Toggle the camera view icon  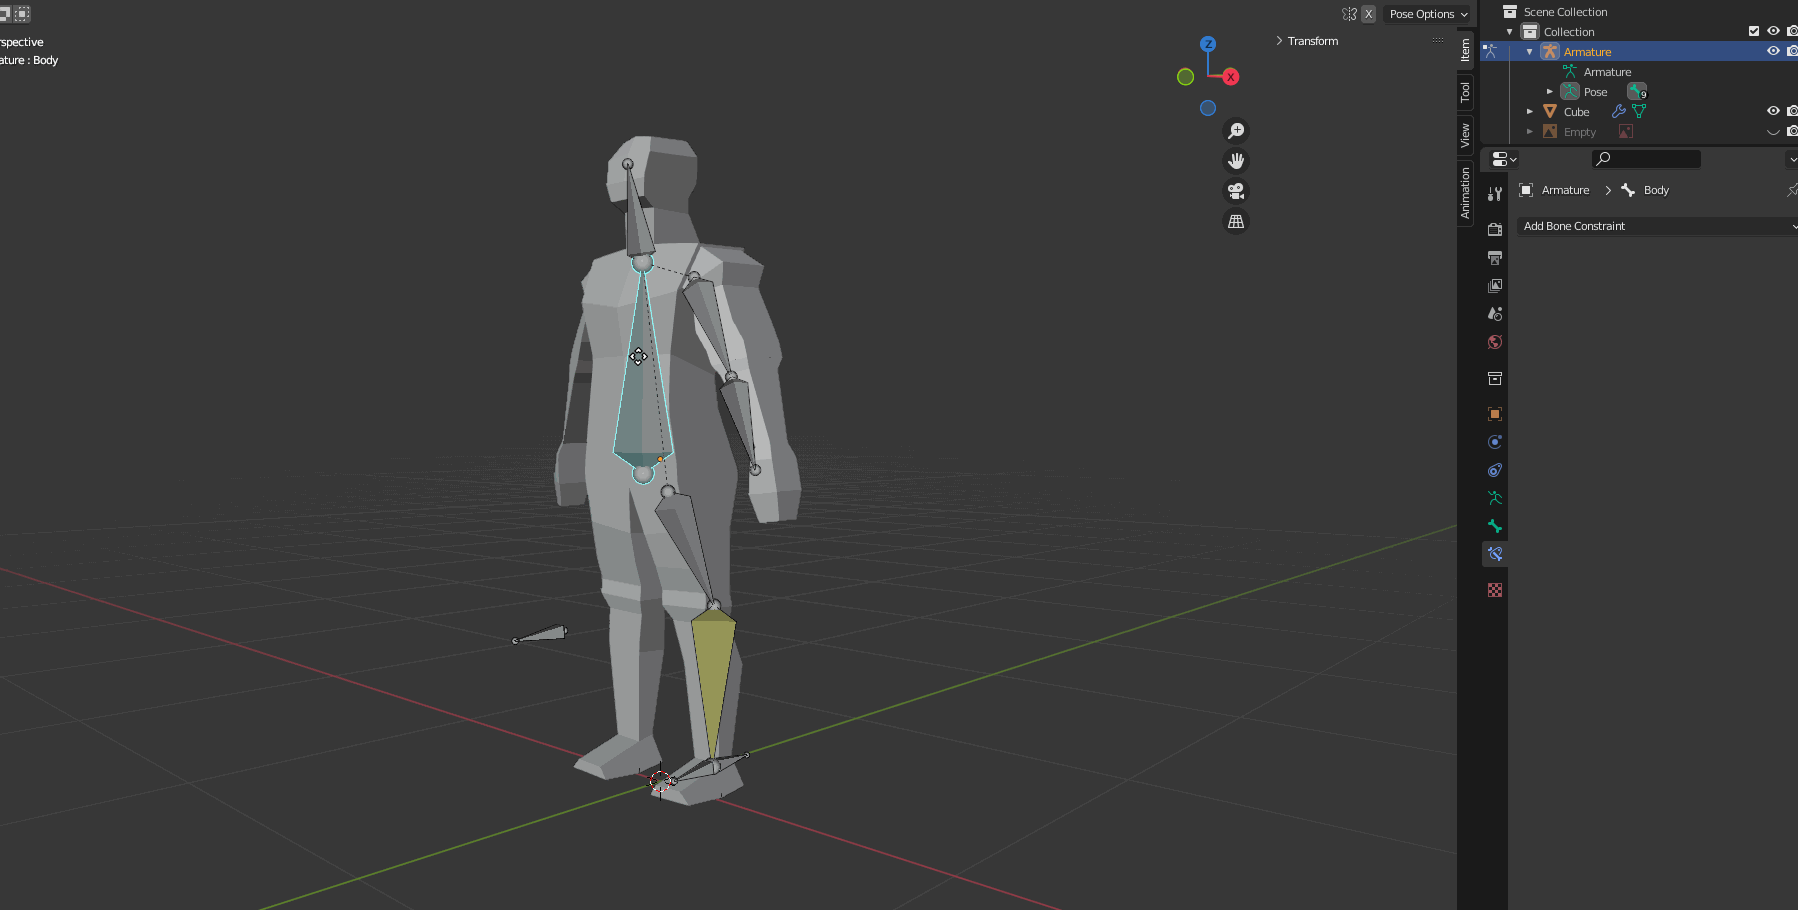[x=1236, y=191]
